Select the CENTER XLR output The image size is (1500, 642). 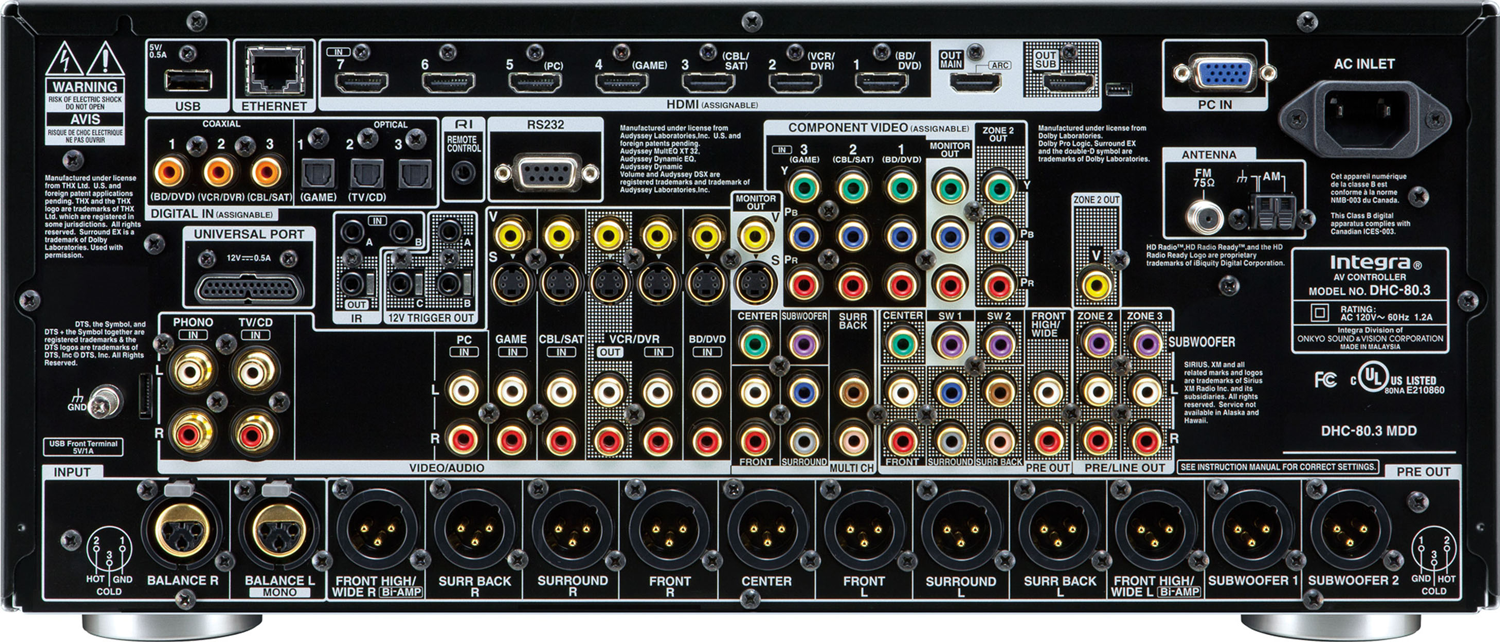[767, 529]
